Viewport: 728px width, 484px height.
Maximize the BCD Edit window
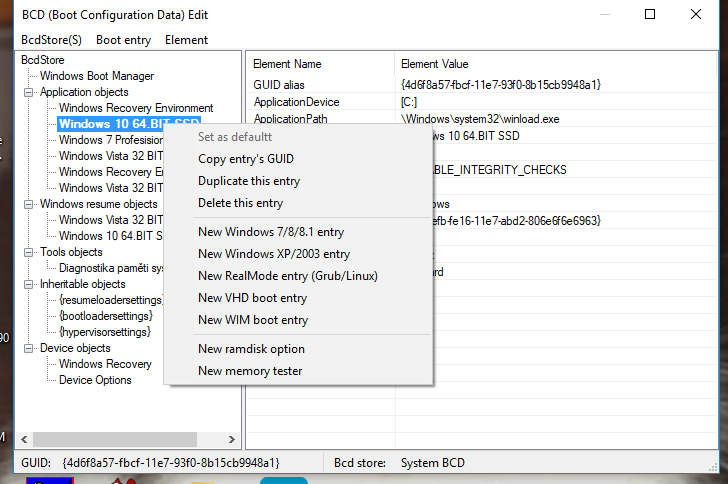650,14
